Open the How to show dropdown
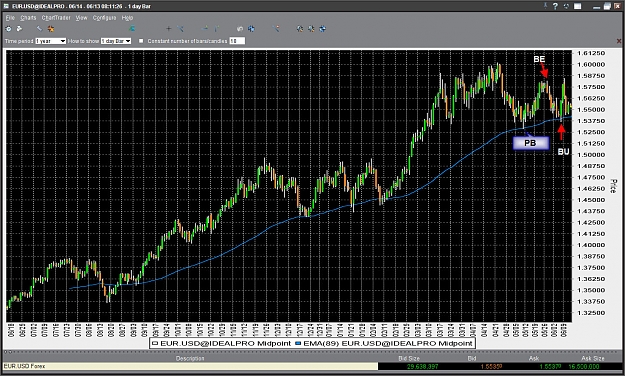This screenshot has width=625, height=376. [116, 41]
